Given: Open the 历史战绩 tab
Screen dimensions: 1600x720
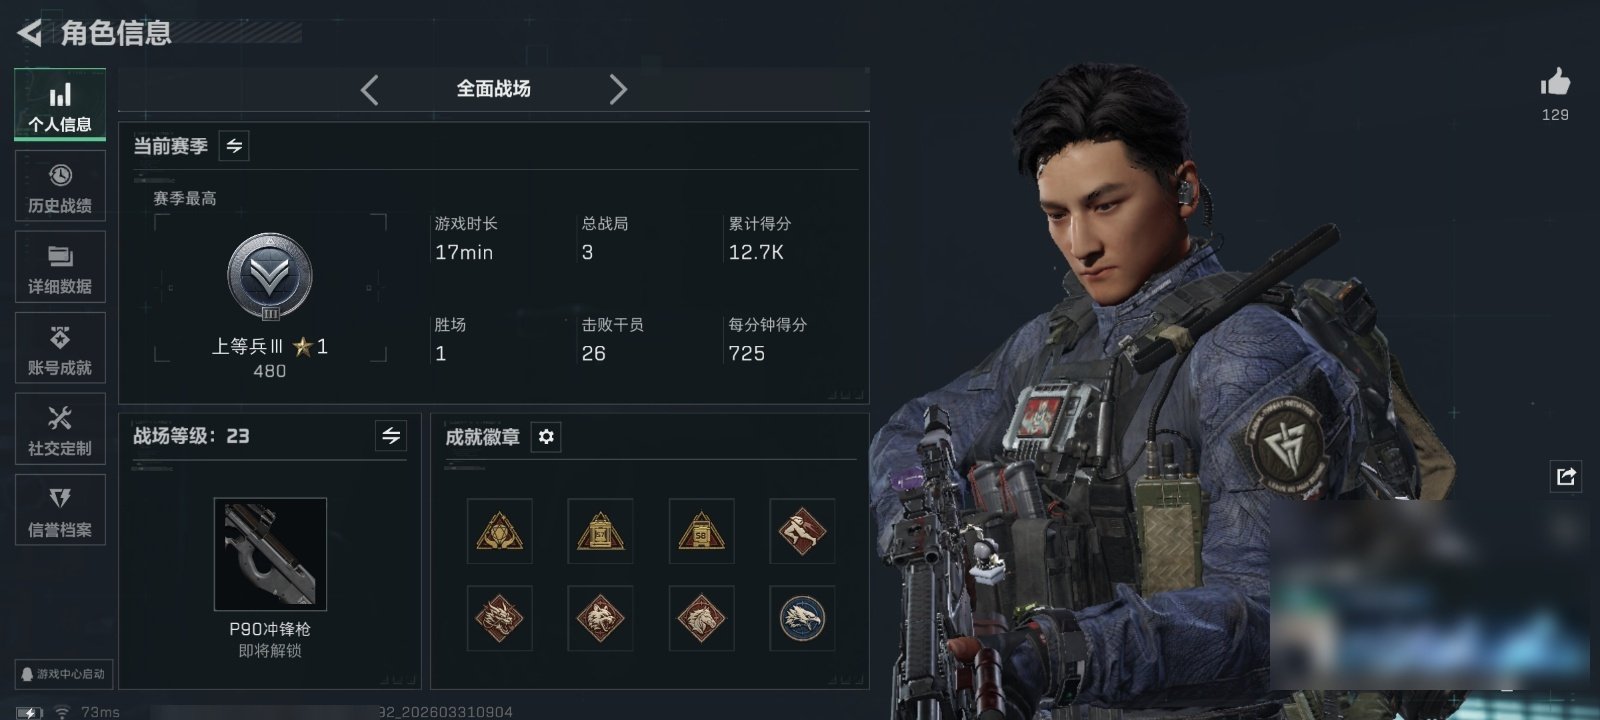Looking at the screenshot, I should coord(60,186).
